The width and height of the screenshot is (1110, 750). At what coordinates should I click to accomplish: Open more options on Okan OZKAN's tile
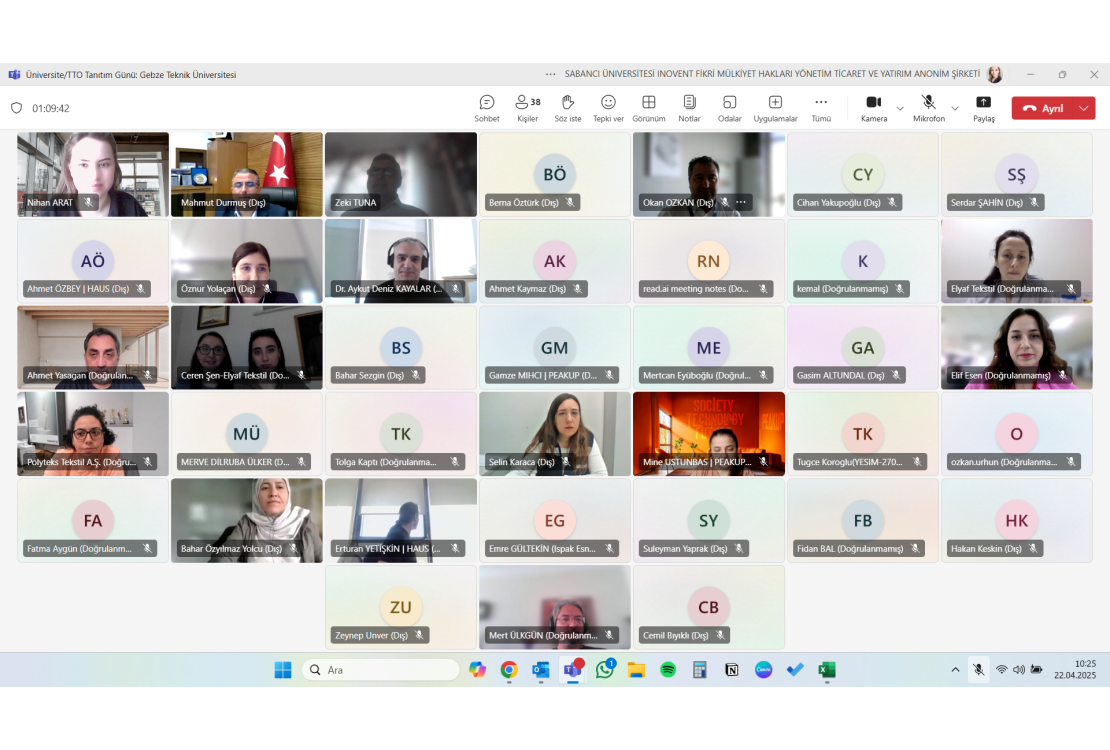[x=741, y=202]
